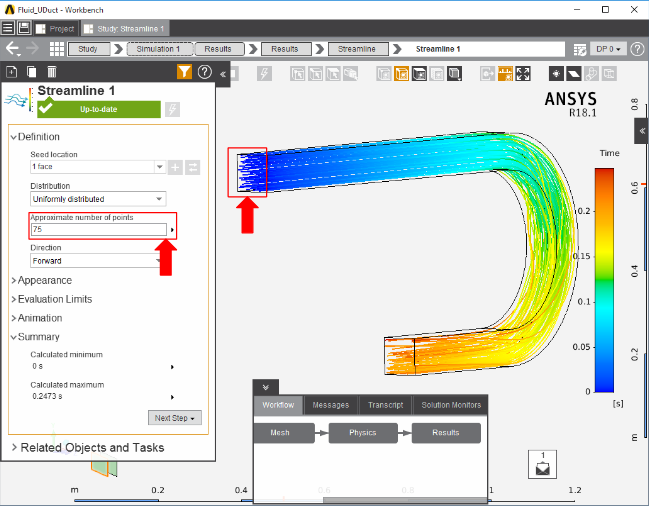Select the Solution Monitors tab
The width and height of the screenshot is (649, 506).
(x=451, y=405)
